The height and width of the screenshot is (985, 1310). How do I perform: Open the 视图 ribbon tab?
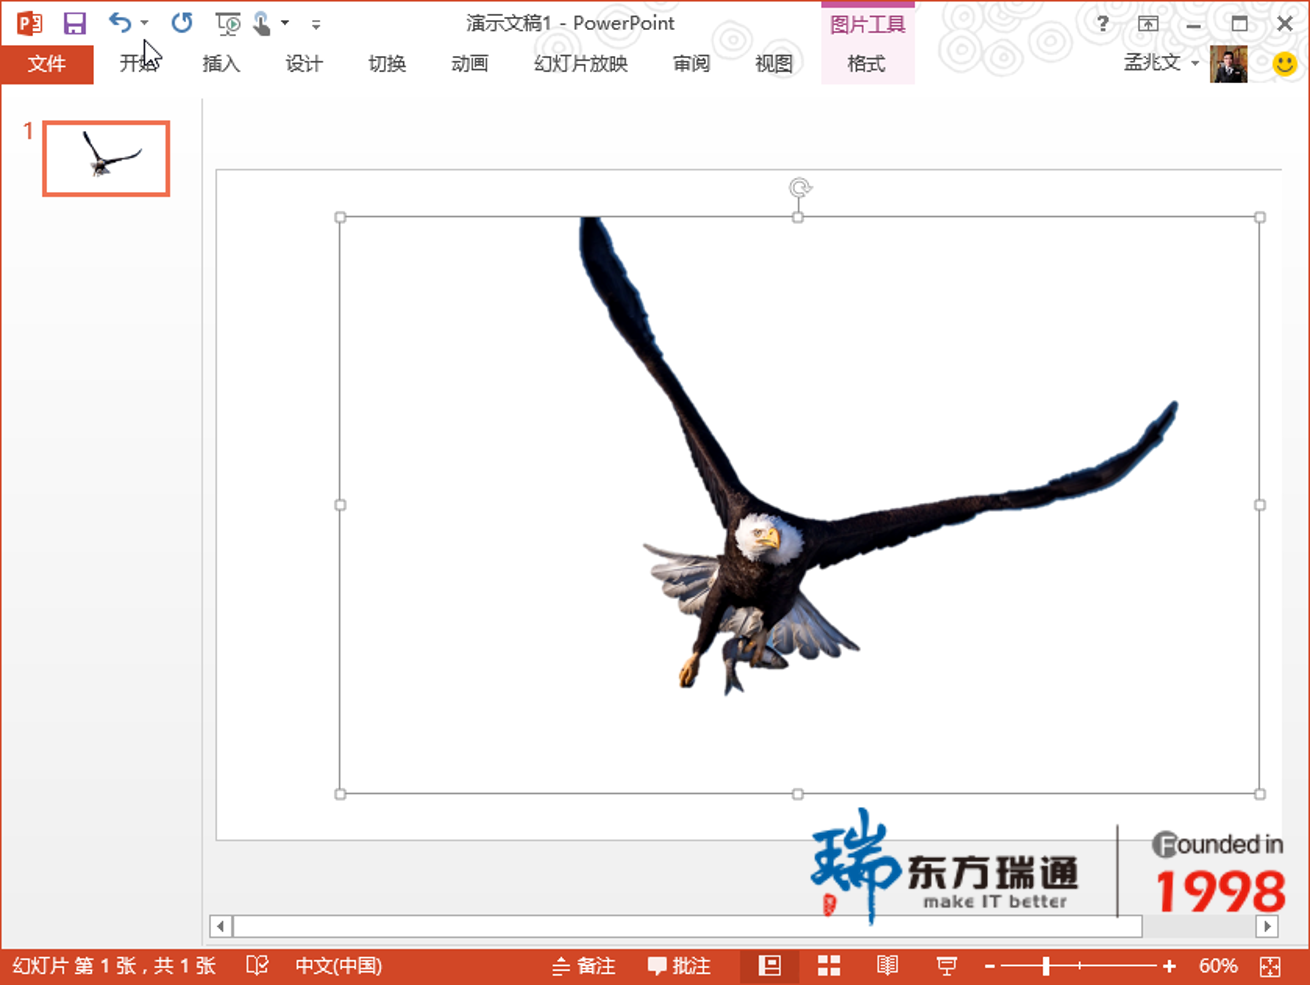773,64
